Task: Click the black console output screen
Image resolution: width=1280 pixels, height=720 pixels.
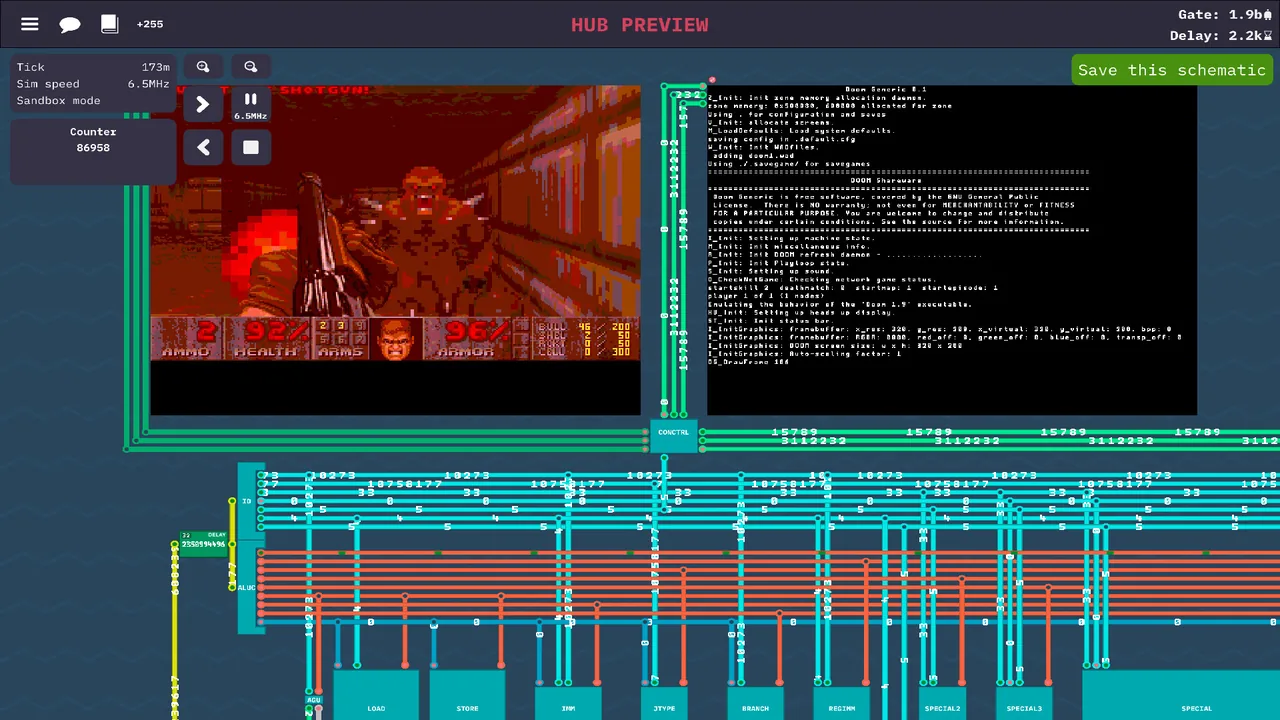Action: pyautogui.click(x=952, y=250)
